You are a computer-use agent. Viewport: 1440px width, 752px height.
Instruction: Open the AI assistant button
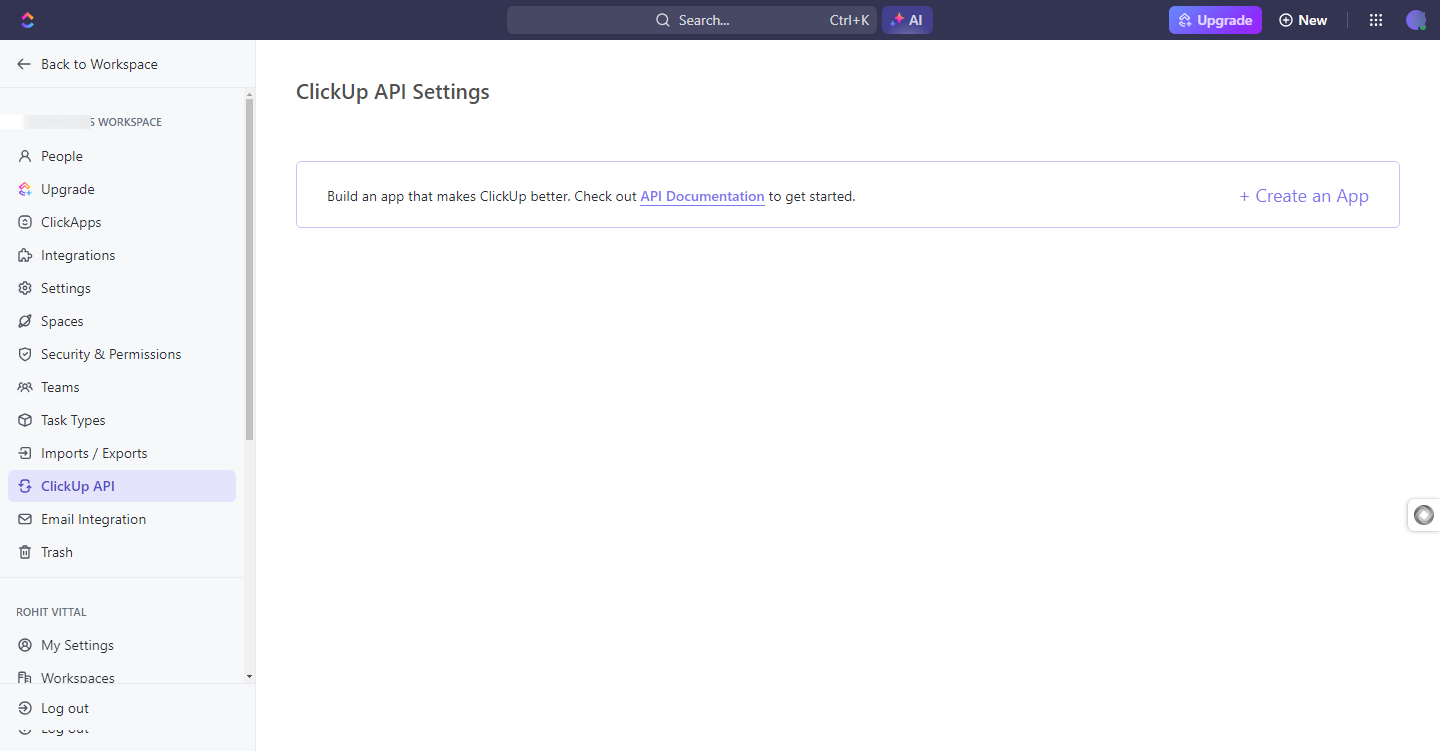tap(907, 20)
